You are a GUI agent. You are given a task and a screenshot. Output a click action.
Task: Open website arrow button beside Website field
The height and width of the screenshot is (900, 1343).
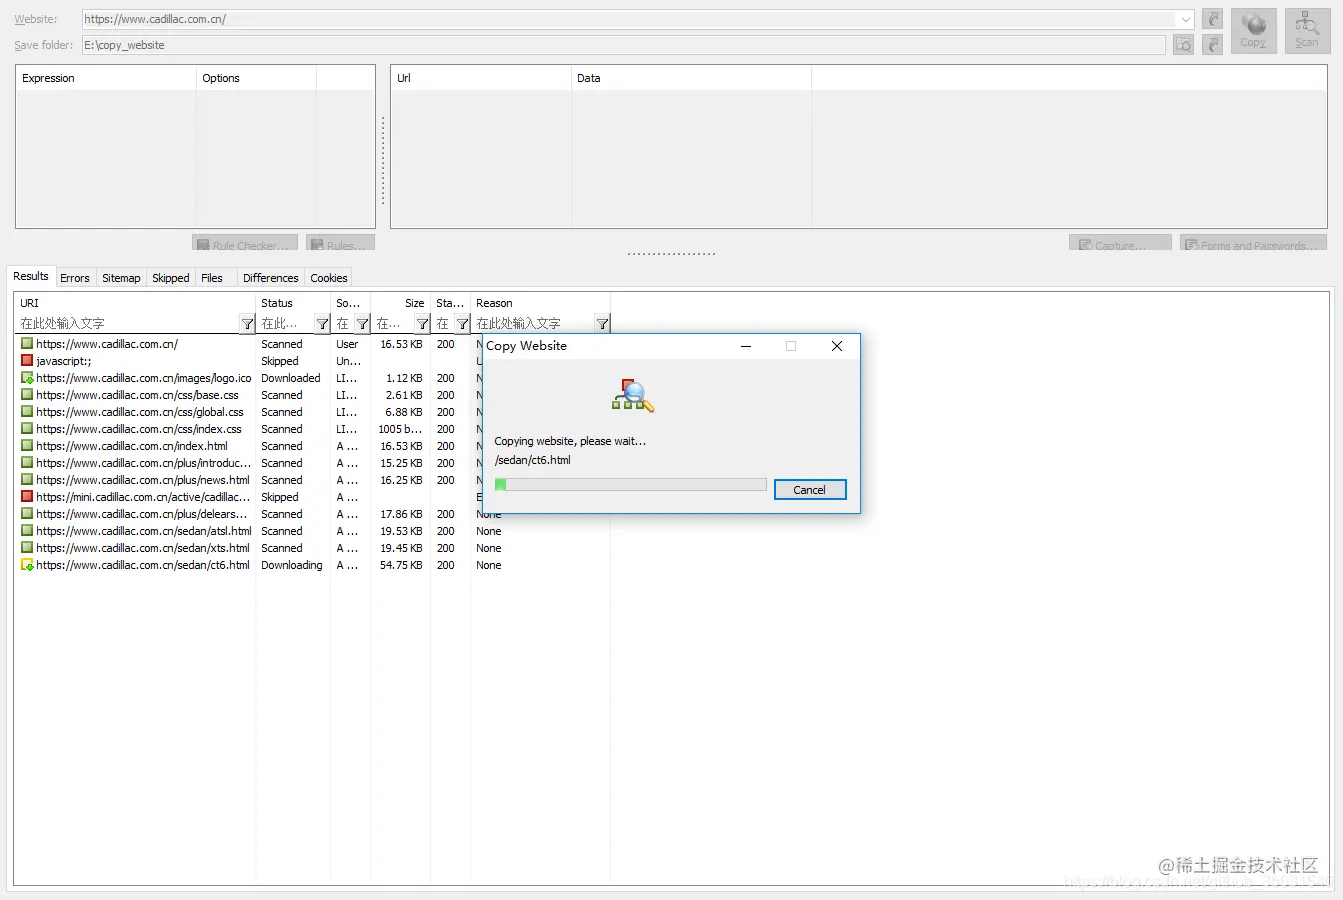click(1212, 19)
